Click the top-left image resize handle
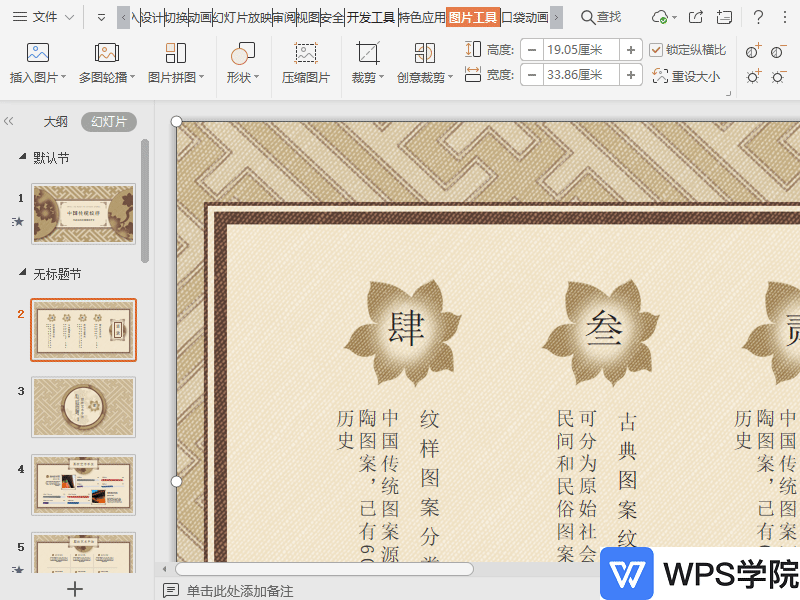Screen dimensions: 800x600 point(176,121)
